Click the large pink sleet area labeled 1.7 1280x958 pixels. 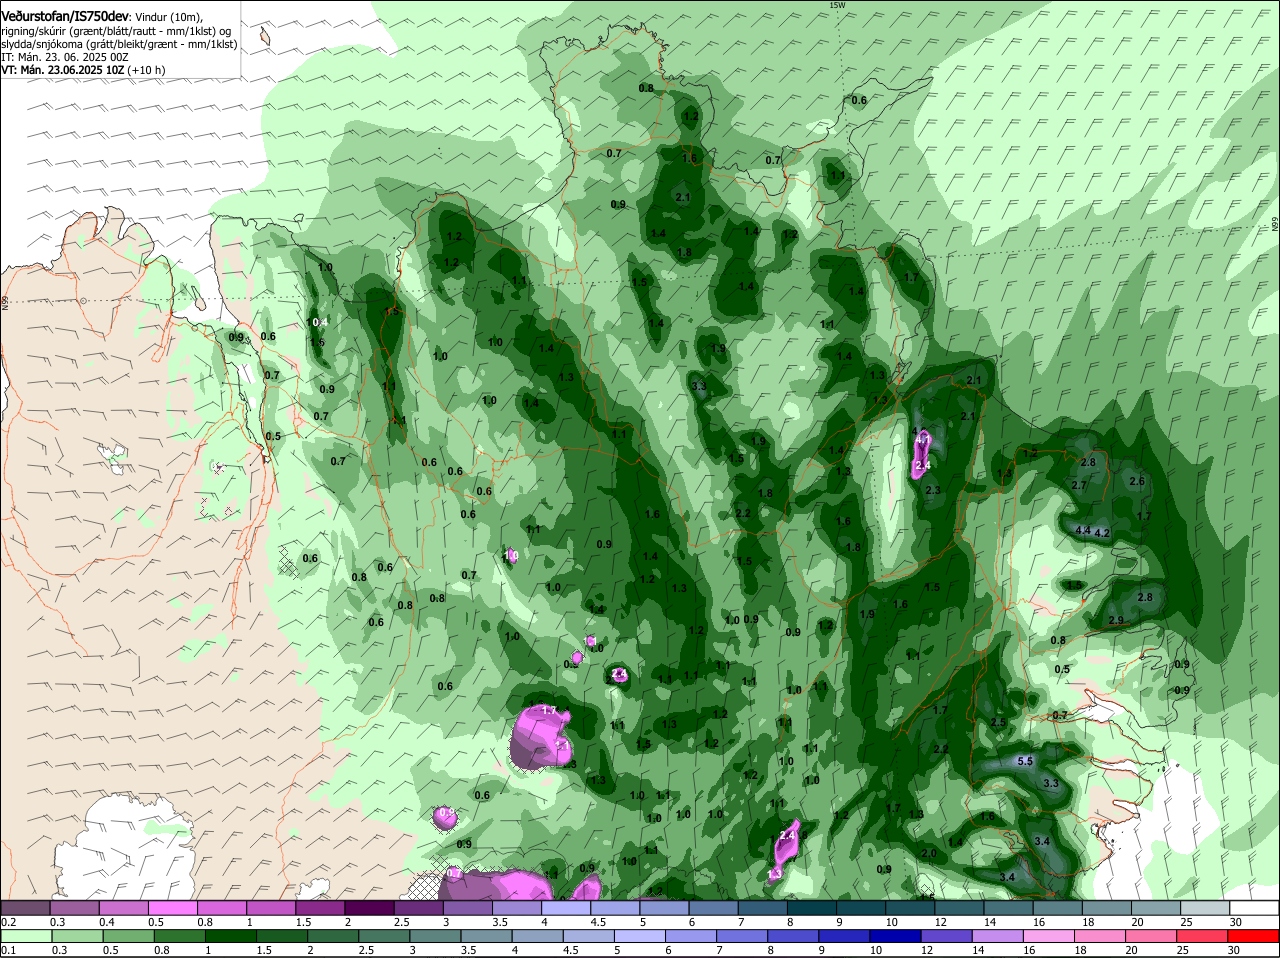[x=541, y=737]
